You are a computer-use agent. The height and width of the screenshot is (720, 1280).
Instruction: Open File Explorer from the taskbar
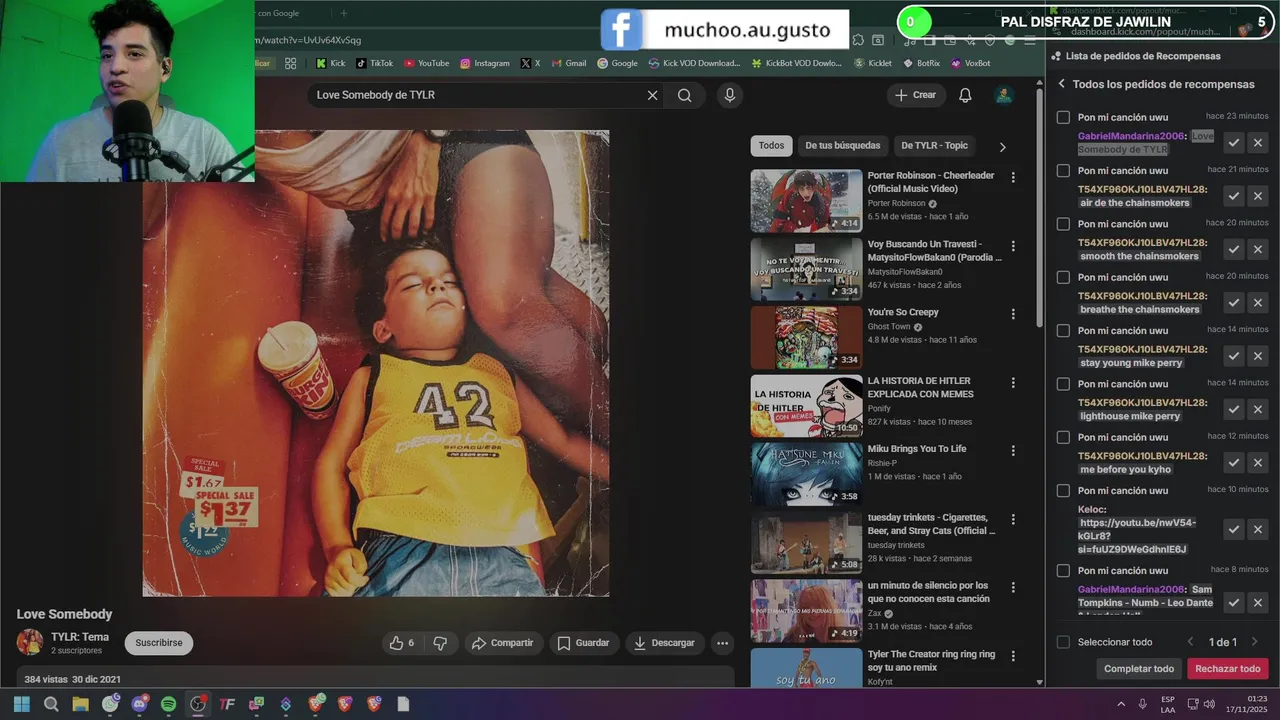pos(80,704)
